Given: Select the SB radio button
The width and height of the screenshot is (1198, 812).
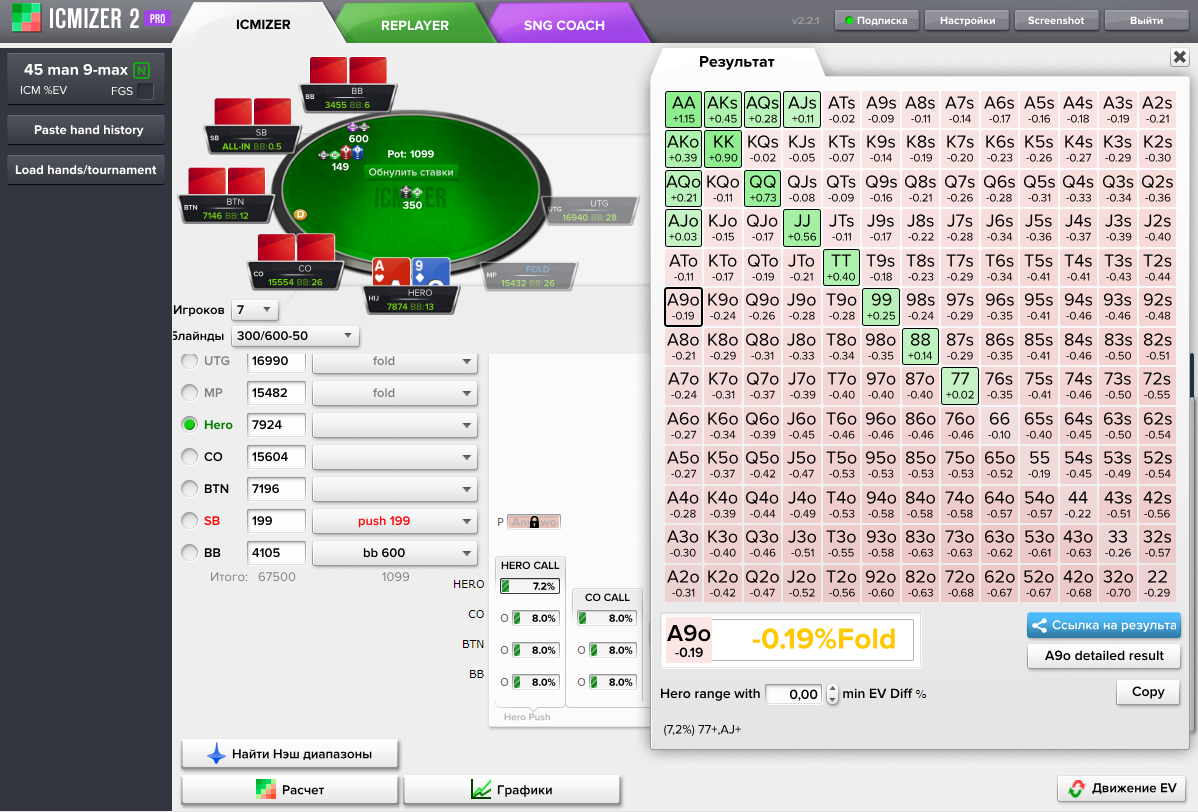Looking at the screenshot, I should pos(189,521).
